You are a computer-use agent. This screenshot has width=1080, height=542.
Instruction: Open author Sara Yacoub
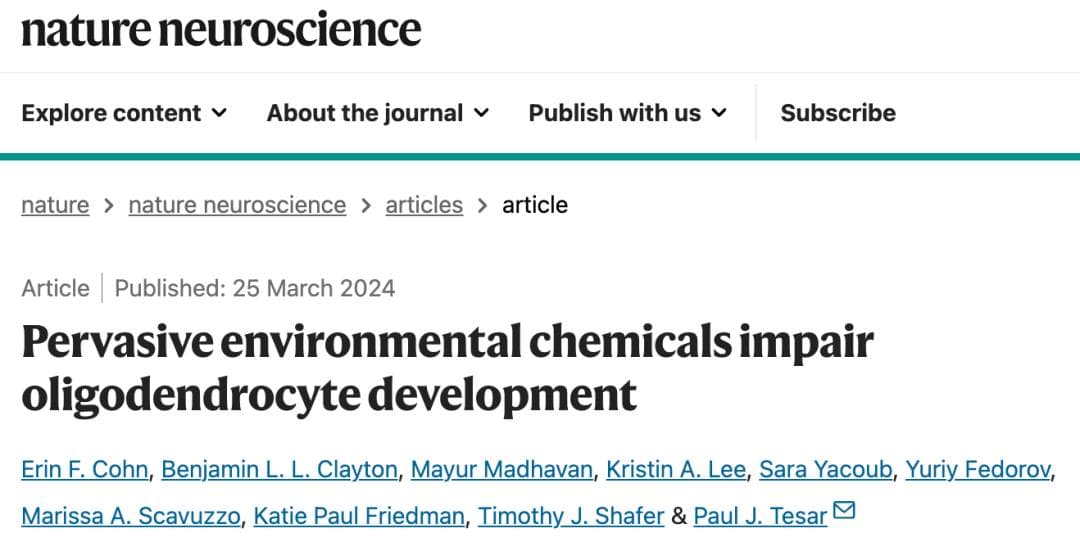click(x=825, y=469)
